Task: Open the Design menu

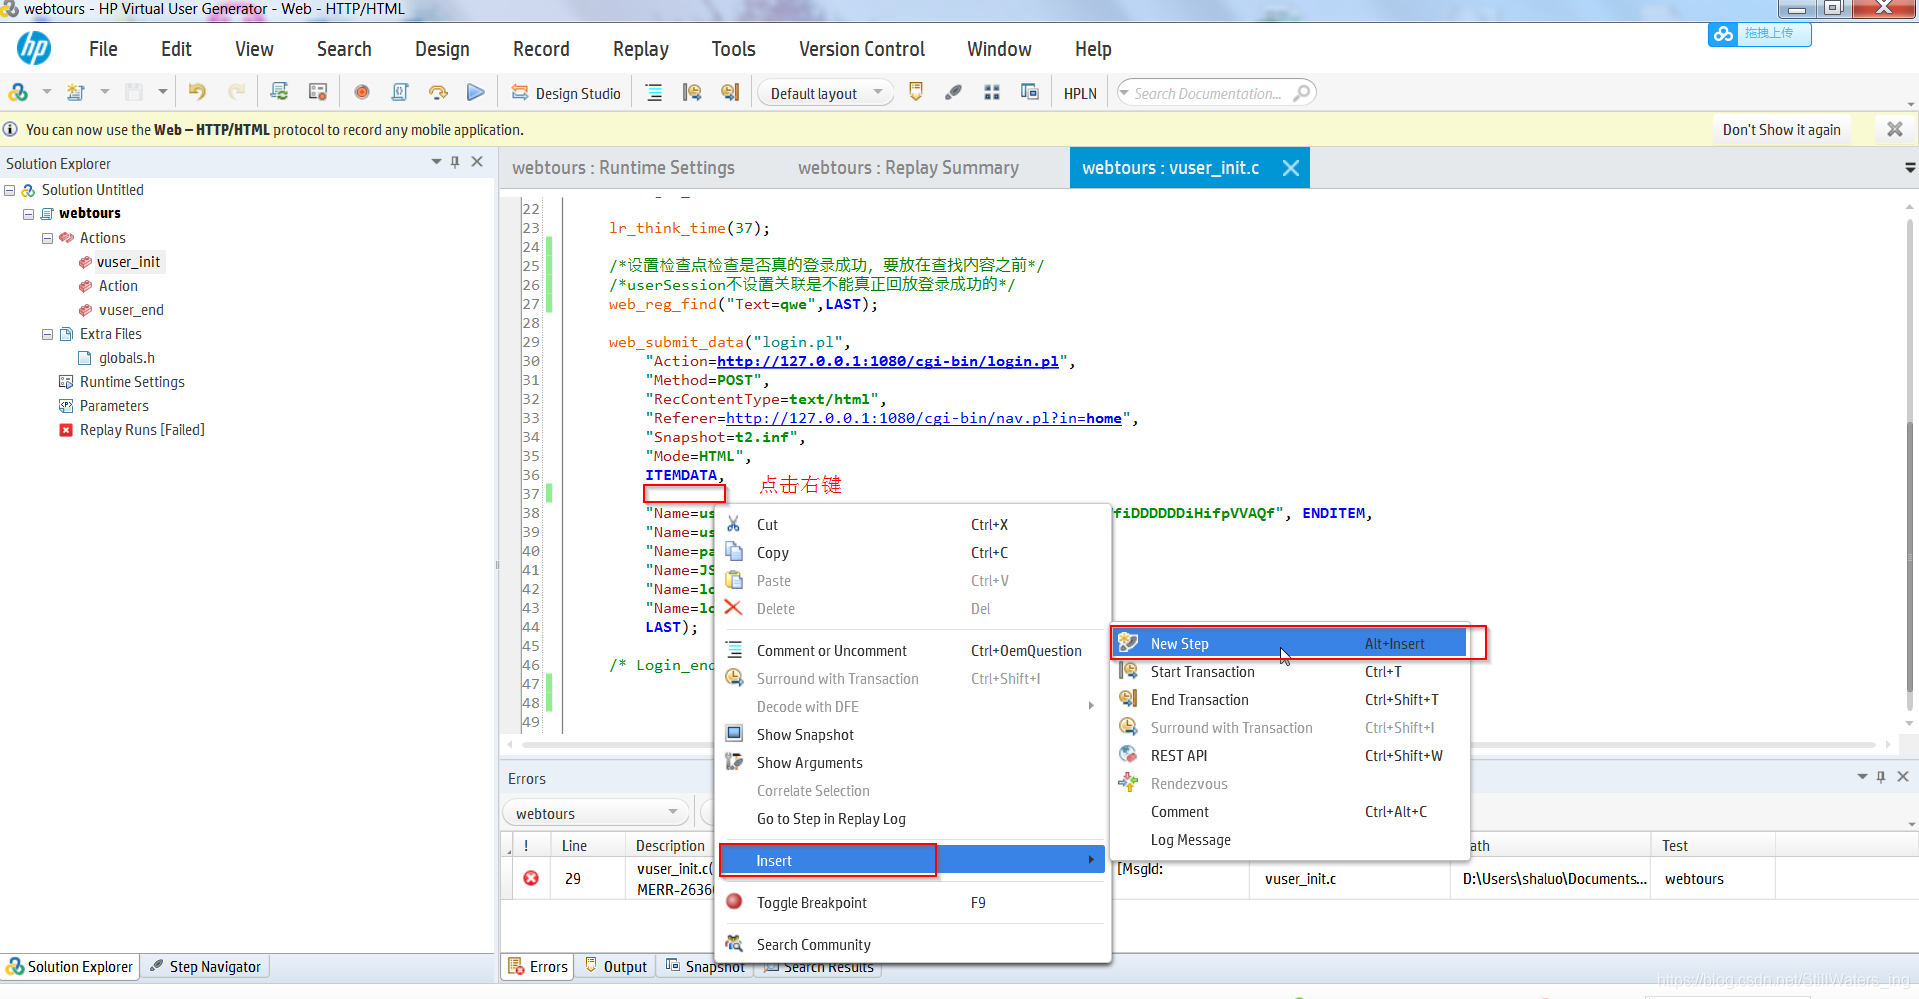Action: pyautogui.click(x=442, y=49)
